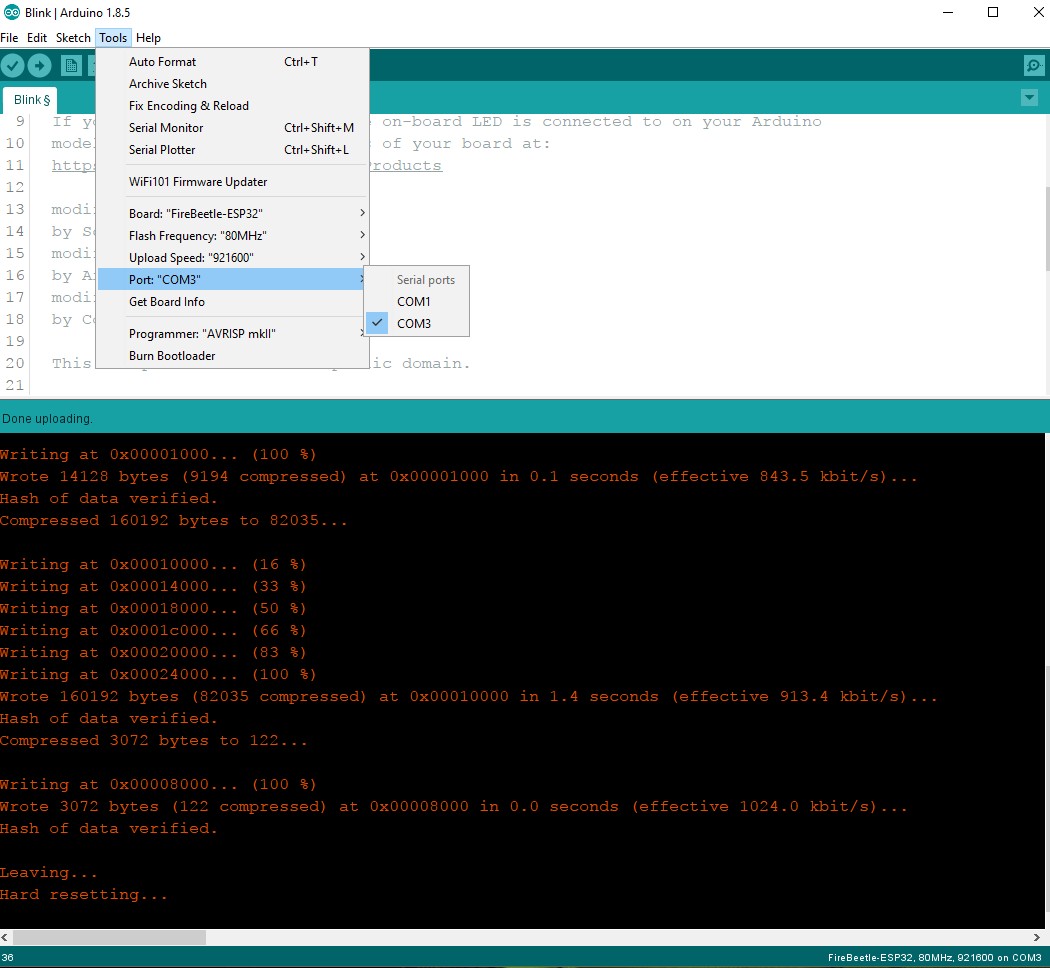Click the "Leaving..." console line
The height and width of the screenshot is (968, 1050).
point(49,872)
